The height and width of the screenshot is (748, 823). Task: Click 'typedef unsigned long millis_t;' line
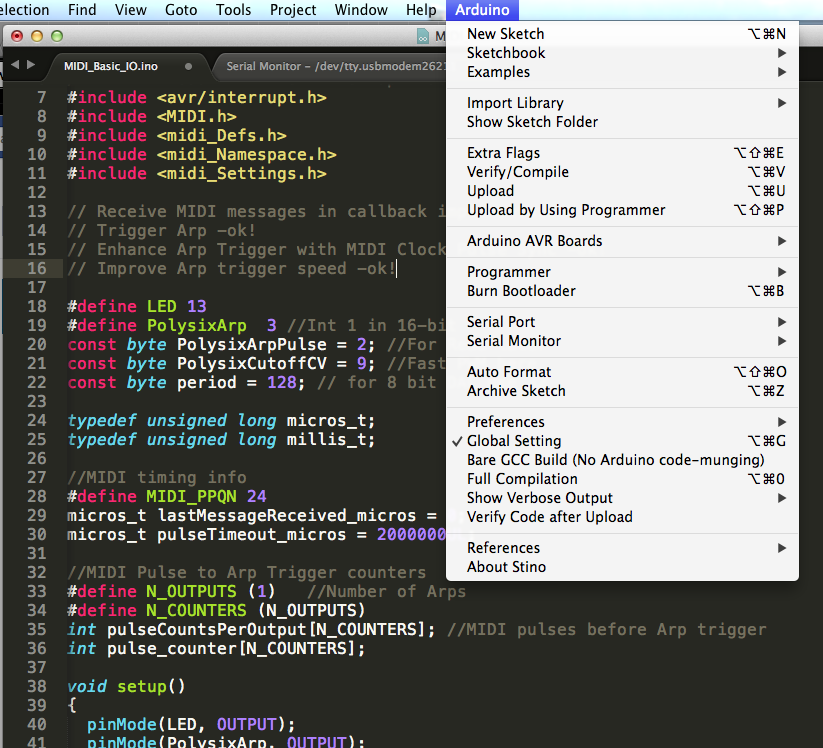pos(221,439)
